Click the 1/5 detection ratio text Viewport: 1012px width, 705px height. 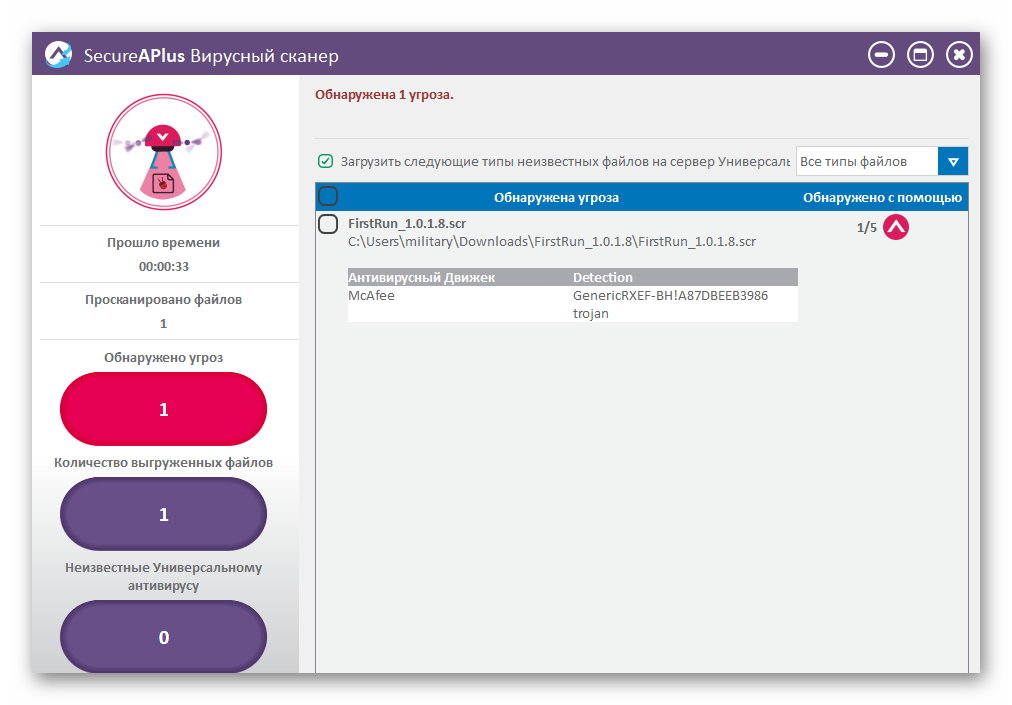click(867, 227)
